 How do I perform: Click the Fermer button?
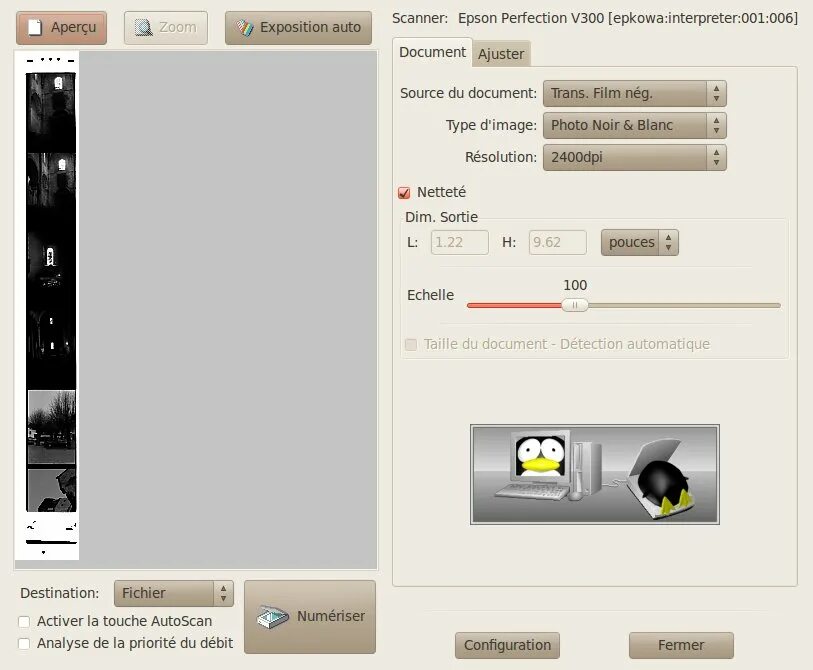pos(681,645)
